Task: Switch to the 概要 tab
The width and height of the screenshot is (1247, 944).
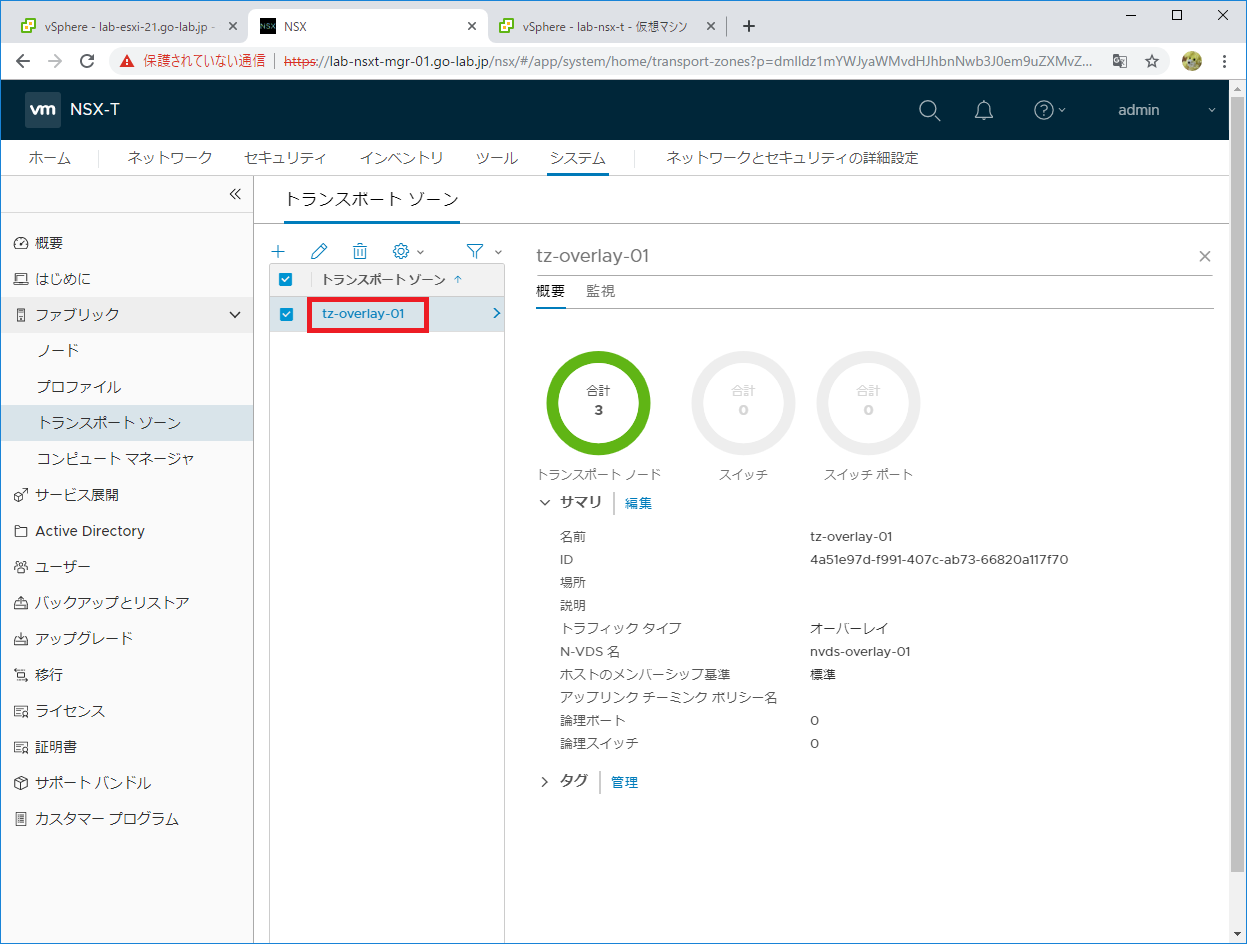Action: (550, 291)
